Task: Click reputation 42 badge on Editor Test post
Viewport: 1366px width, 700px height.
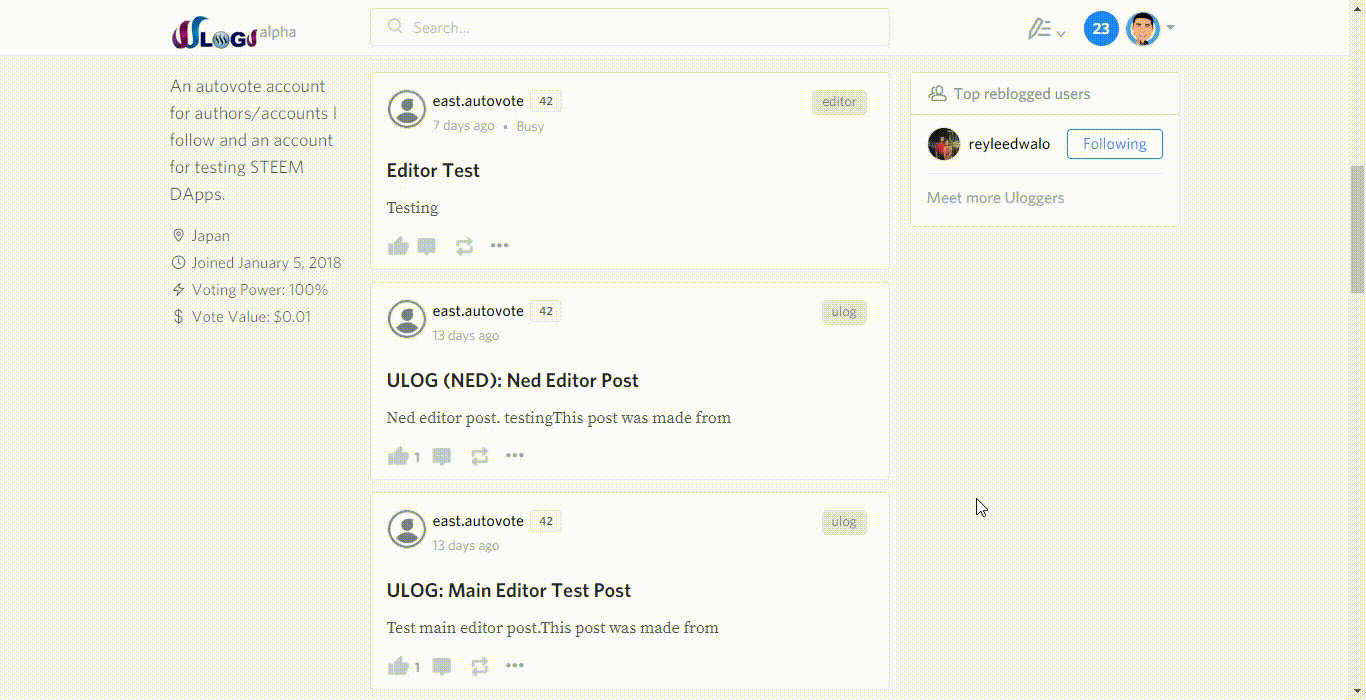Action: click(546, 101)
